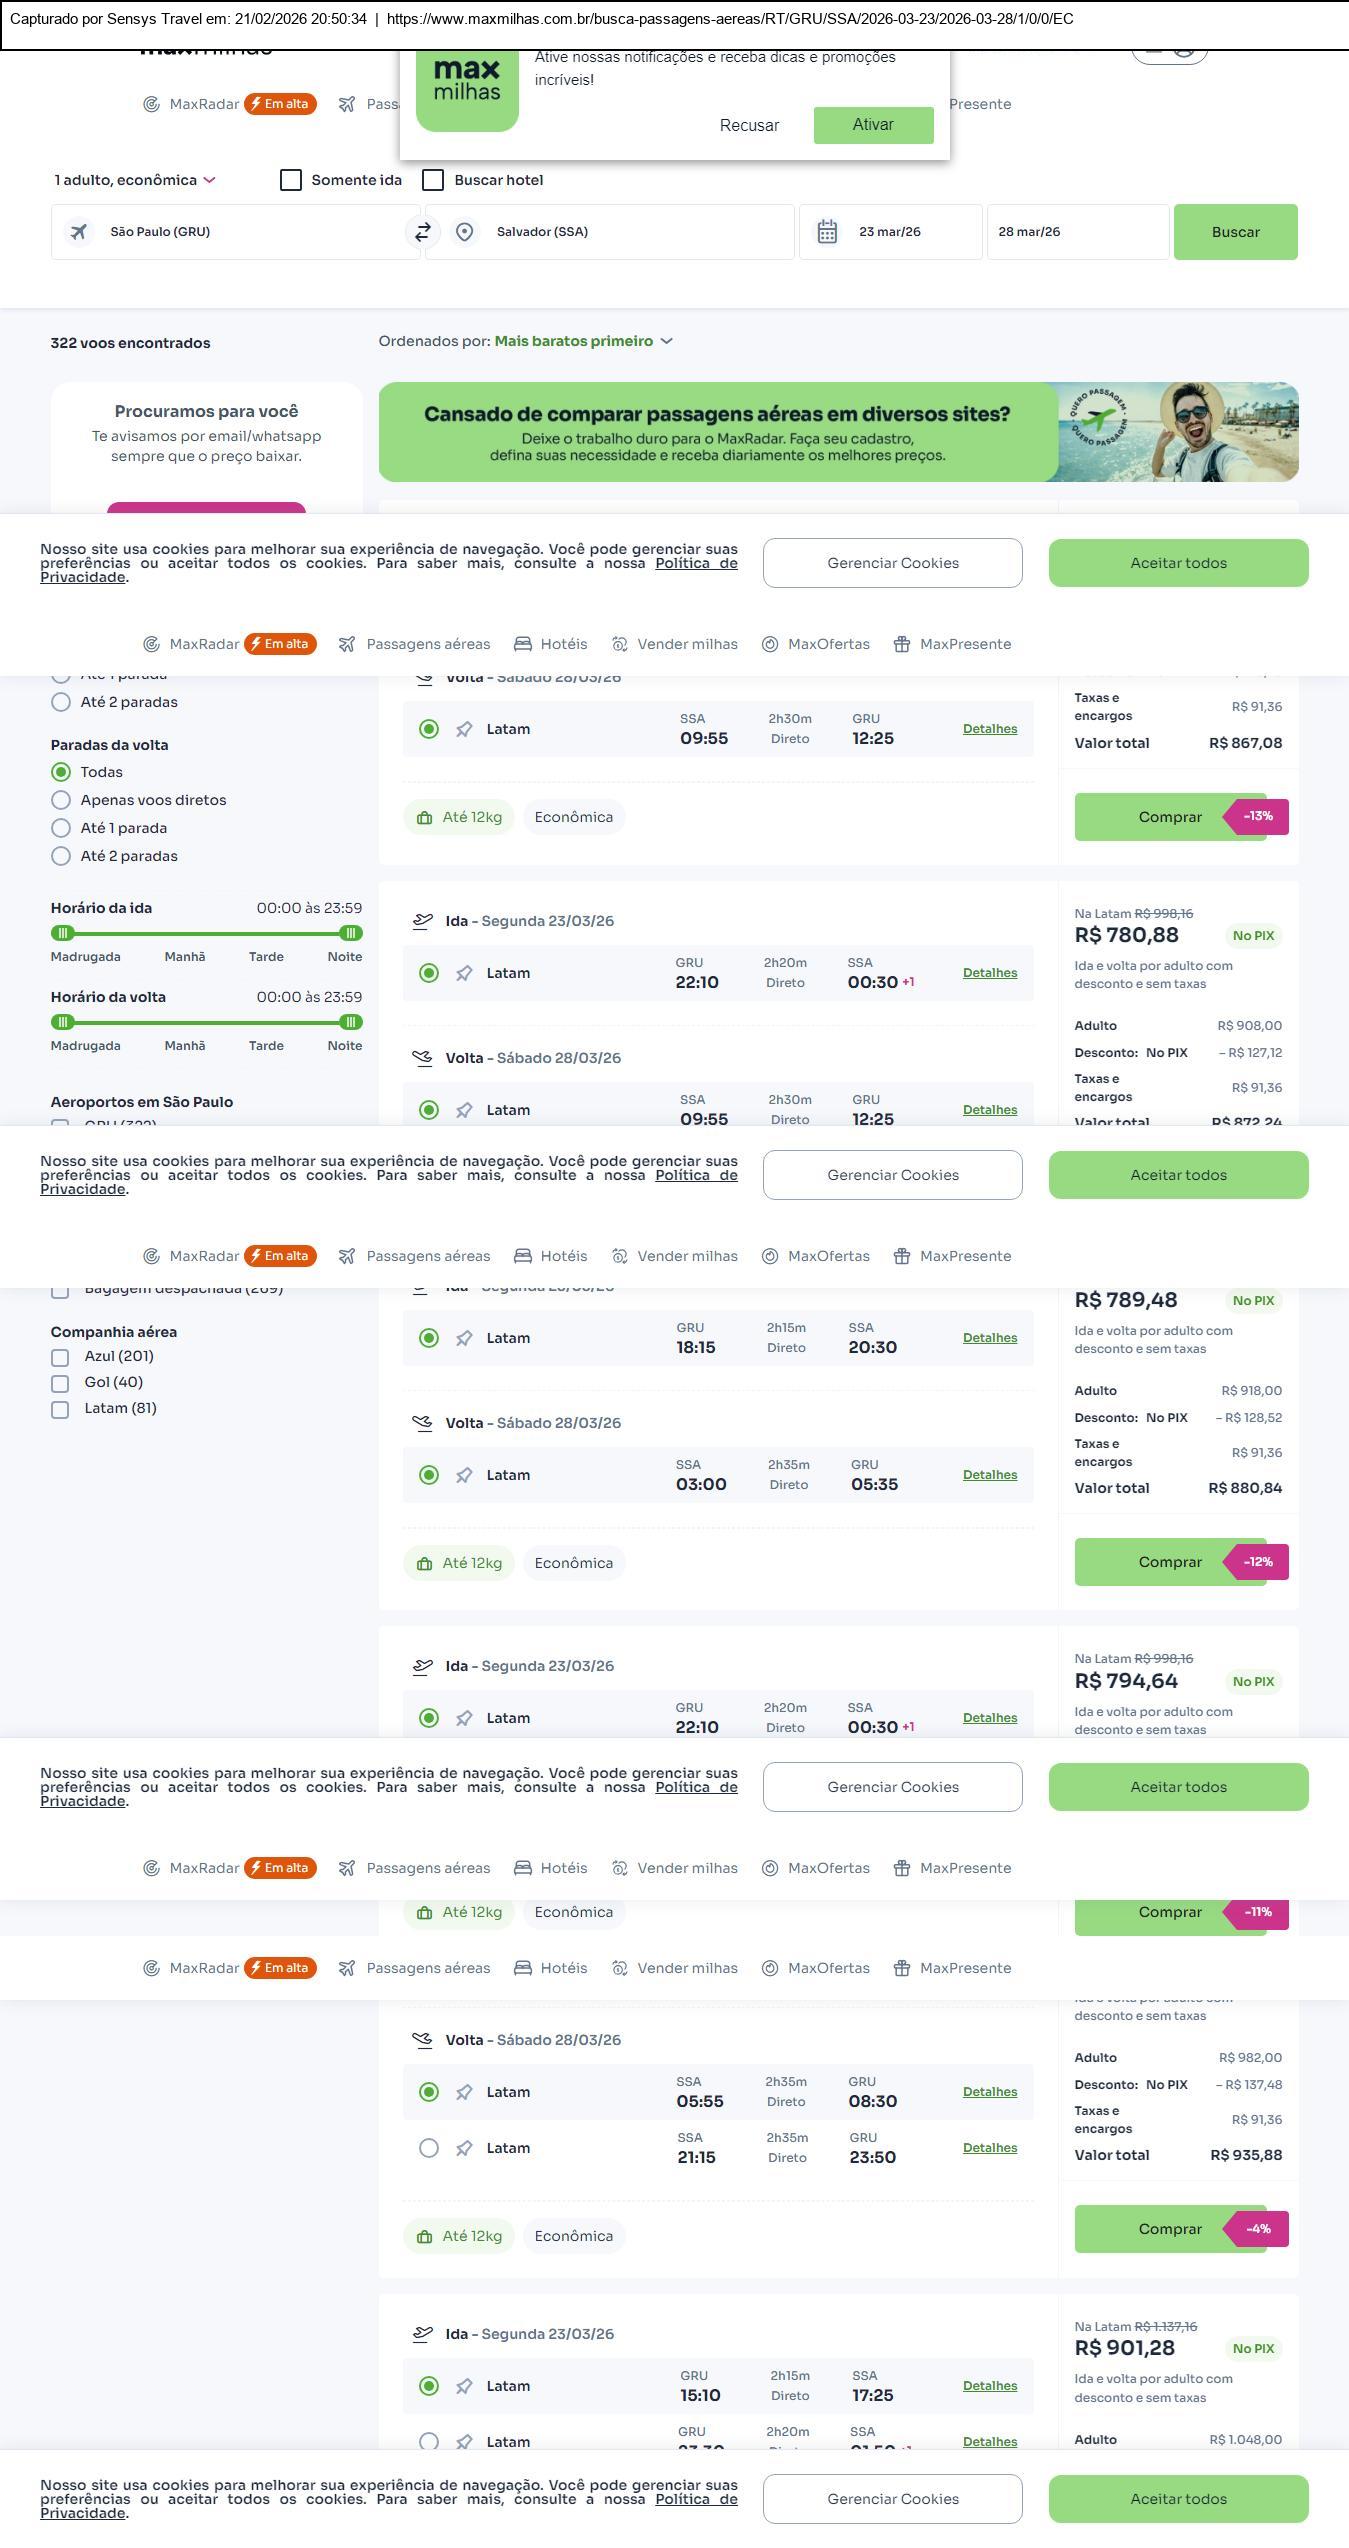Open the 1 adulto, econômica passenger dropdown
This screenshot has width=1349, height=2548.
pyautogui.click(x=135, y=180)
